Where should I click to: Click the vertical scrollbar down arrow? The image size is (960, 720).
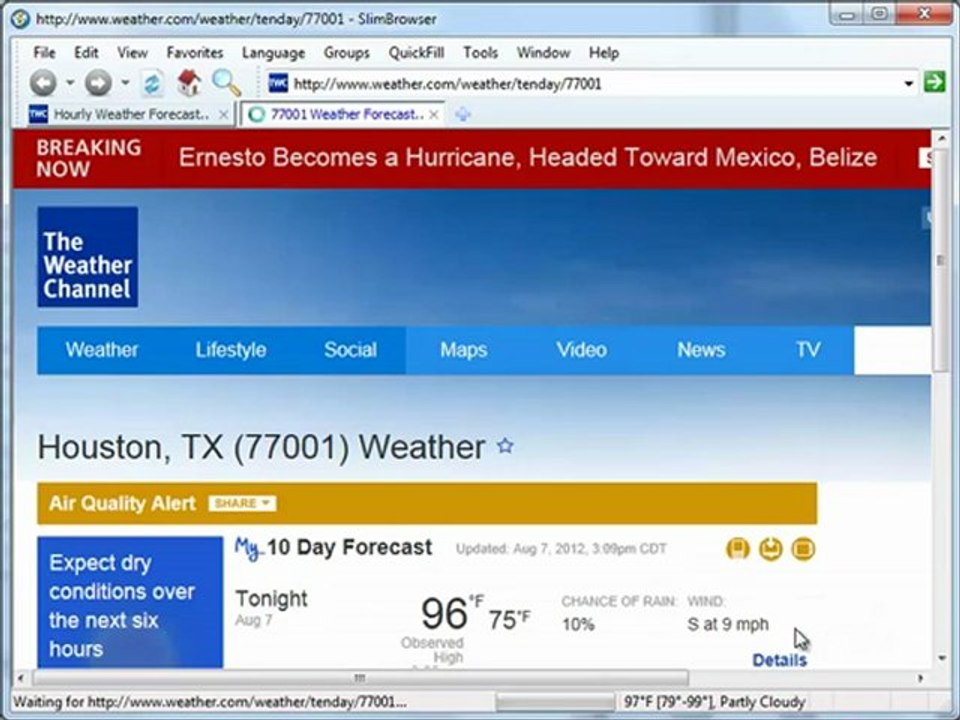point(942,659)
